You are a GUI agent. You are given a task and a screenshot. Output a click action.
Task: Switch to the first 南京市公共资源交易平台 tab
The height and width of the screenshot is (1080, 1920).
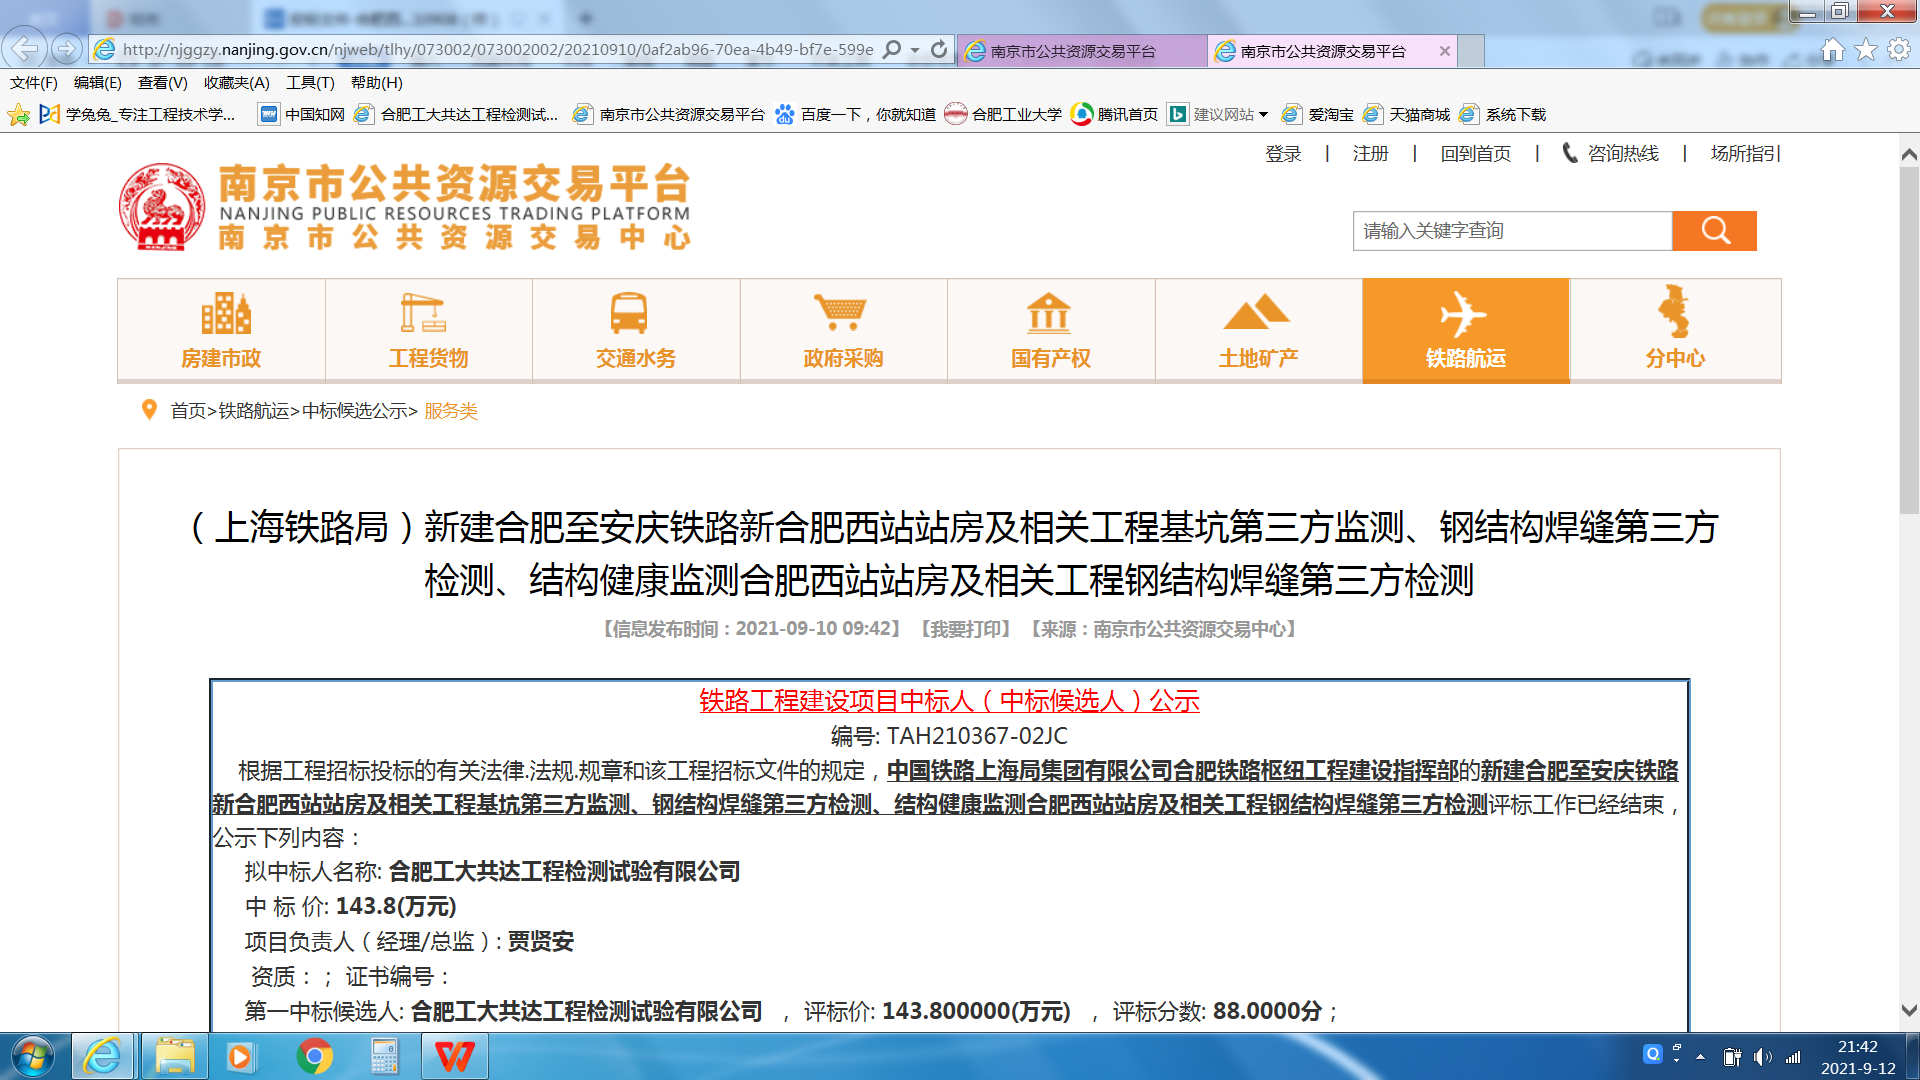tap(1082, 51)
